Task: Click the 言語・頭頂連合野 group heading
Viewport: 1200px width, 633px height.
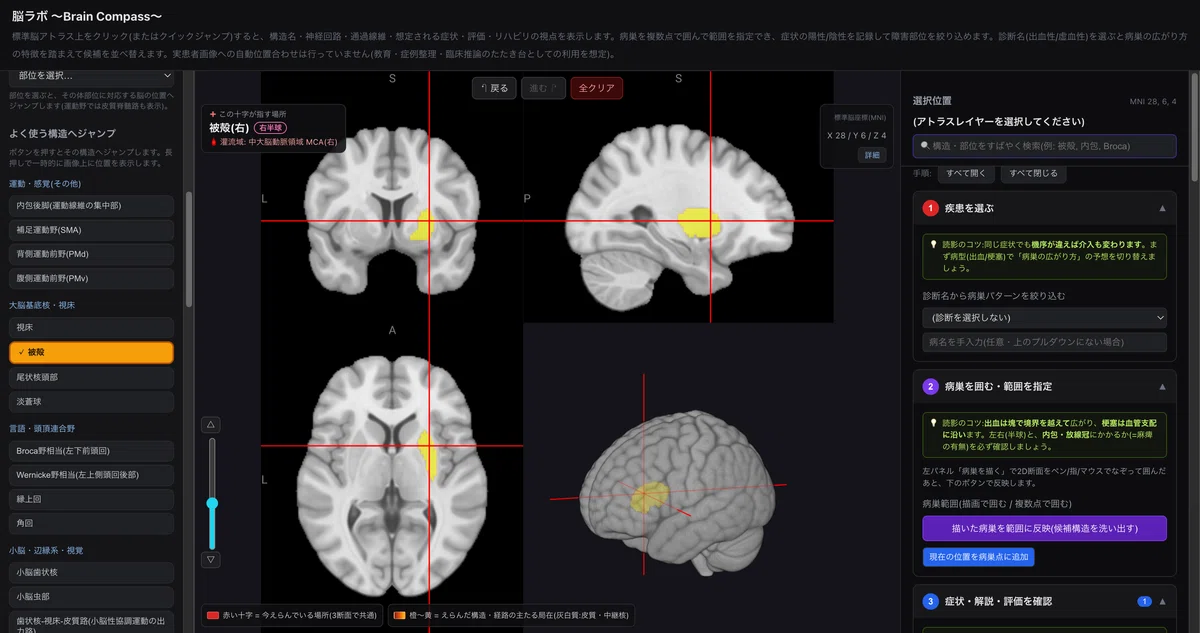Action: click(42, 428)
